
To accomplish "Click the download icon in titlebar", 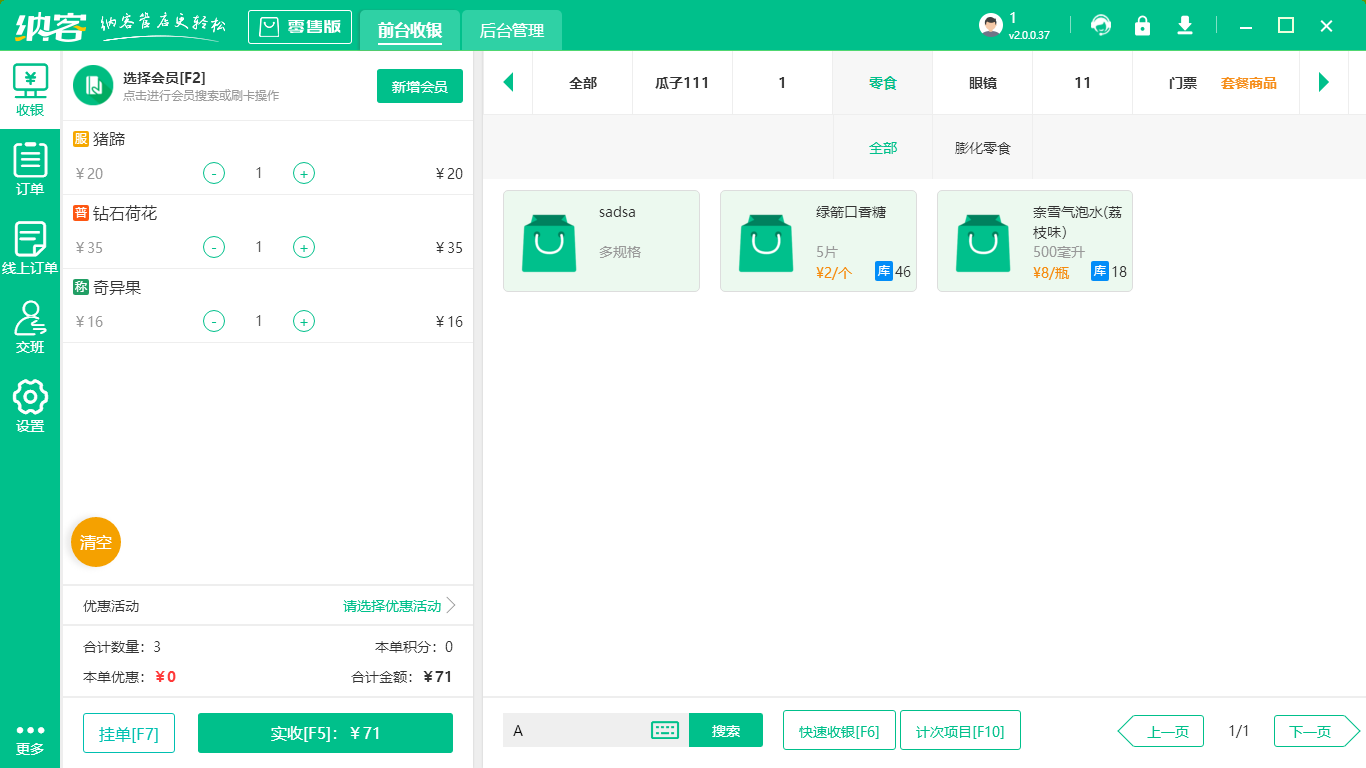I will [x=1185, y=26].
